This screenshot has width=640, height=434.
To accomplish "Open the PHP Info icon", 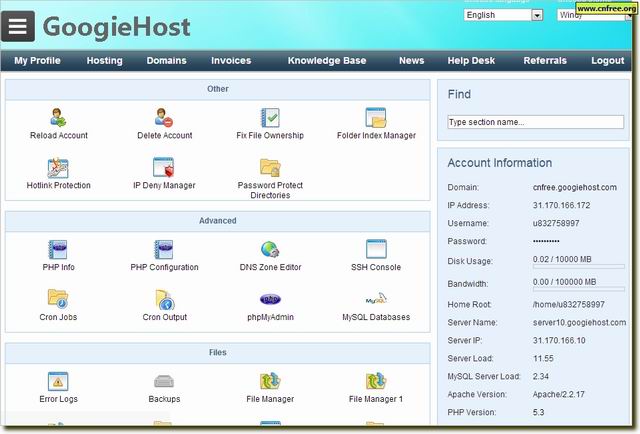I will click(x=58, y=249).
